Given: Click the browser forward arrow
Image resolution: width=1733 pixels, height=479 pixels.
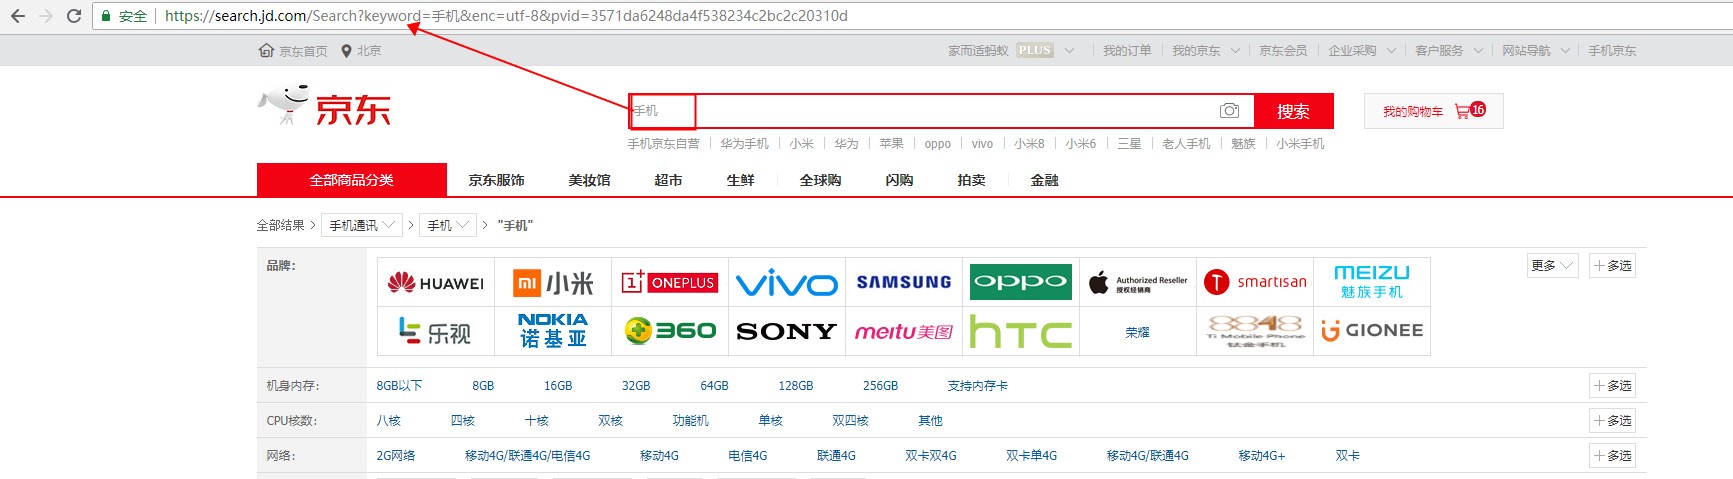Looking at the screenshot, I should 45,16.
